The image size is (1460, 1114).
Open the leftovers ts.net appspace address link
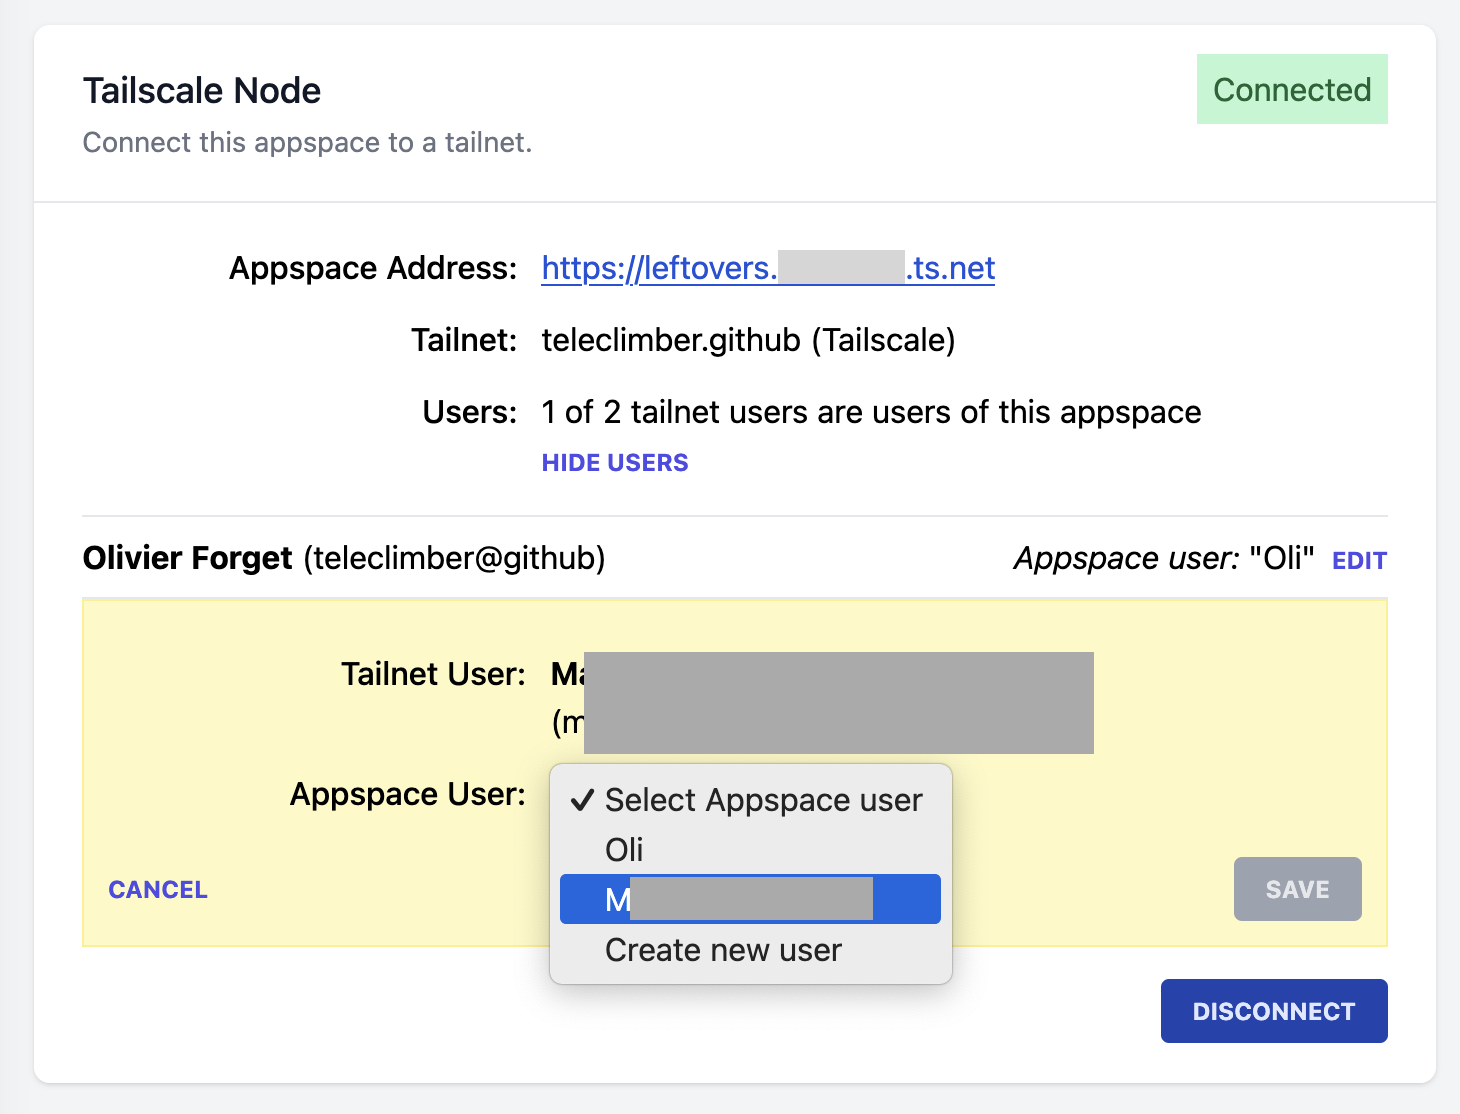click(x=767, y=269)
